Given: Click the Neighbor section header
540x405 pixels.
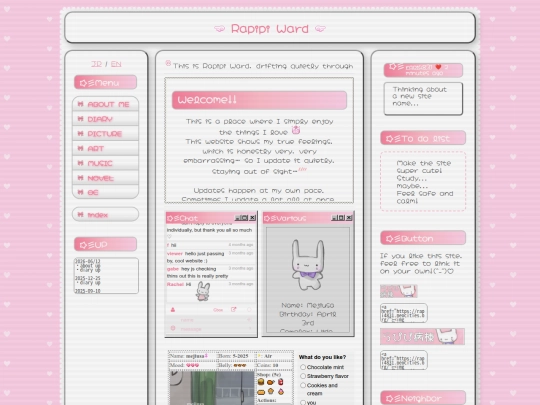Looking at the screenshot, I should [x=423, y=398].
